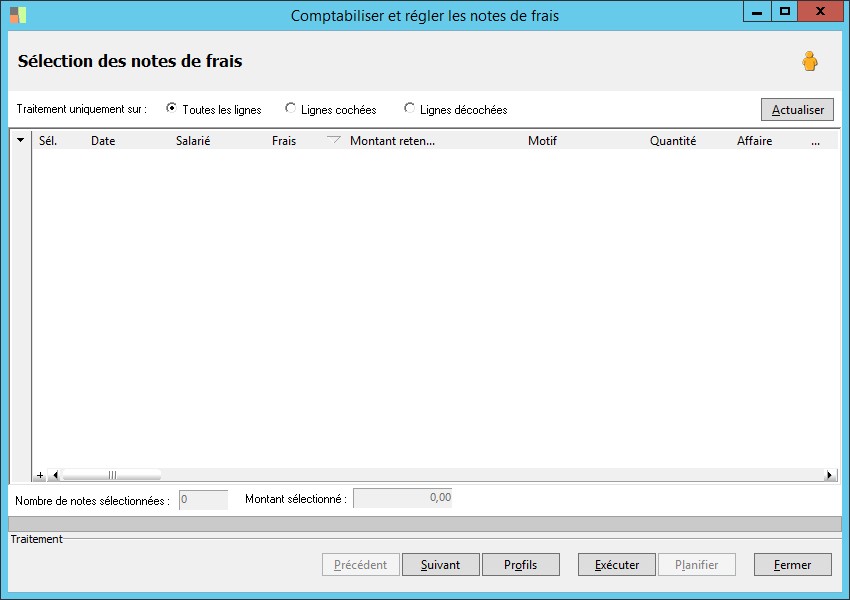Click the application icon in title bar
This screenshot has height=600, width=850.
(18, 15)
